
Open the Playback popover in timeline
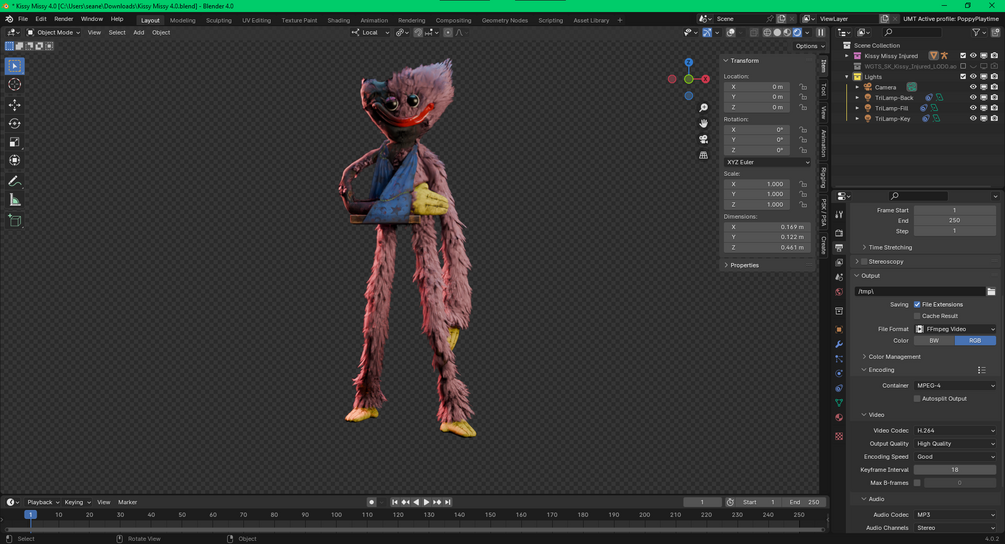coord(43,502)
